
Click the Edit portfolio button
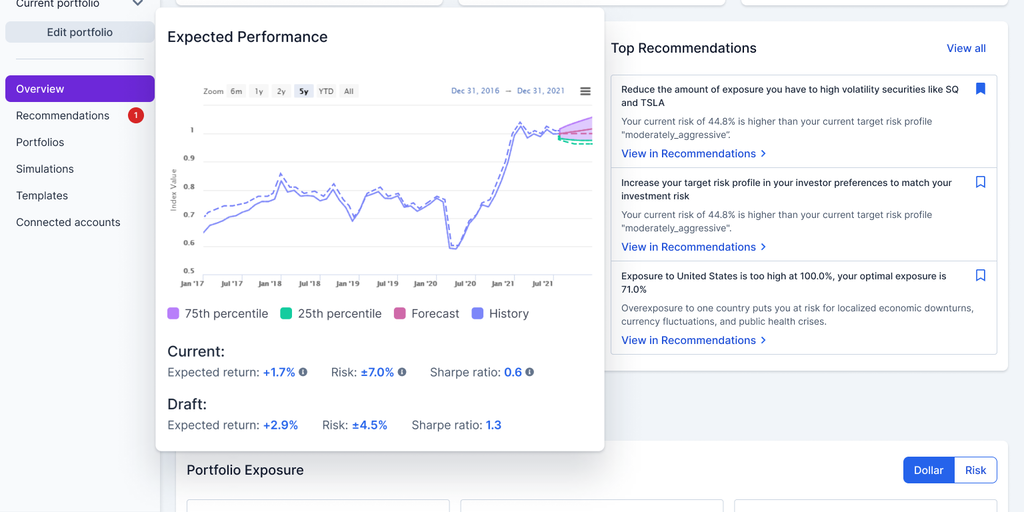[80, 32]
